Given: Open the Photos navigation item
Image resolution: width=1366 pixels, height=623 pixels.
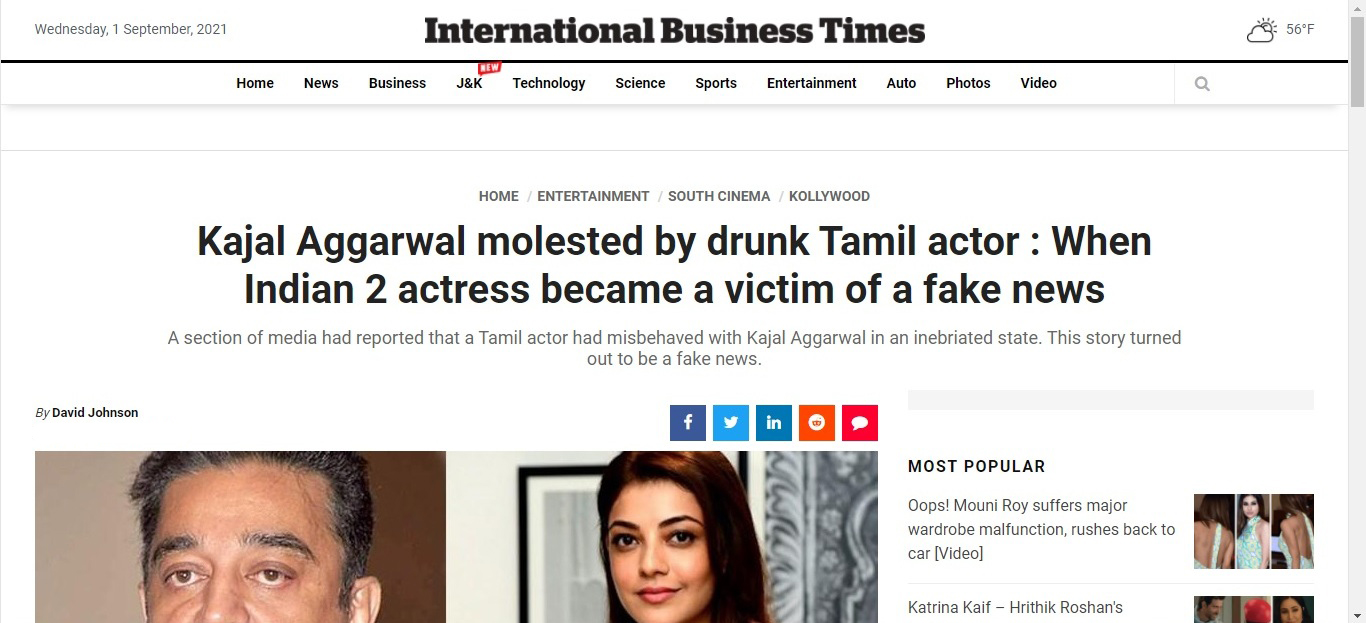Looking at the screenshot, I should pyautogui.click(x=968, y=83).
